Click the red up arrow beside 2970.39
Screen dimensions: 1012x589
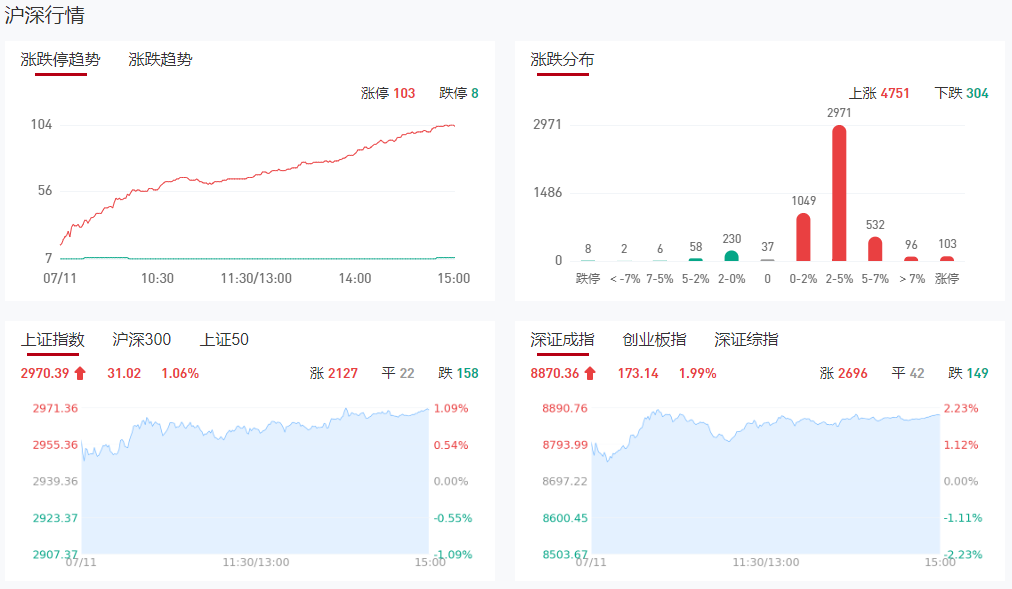pyautogui.click(x=80, y=373)
